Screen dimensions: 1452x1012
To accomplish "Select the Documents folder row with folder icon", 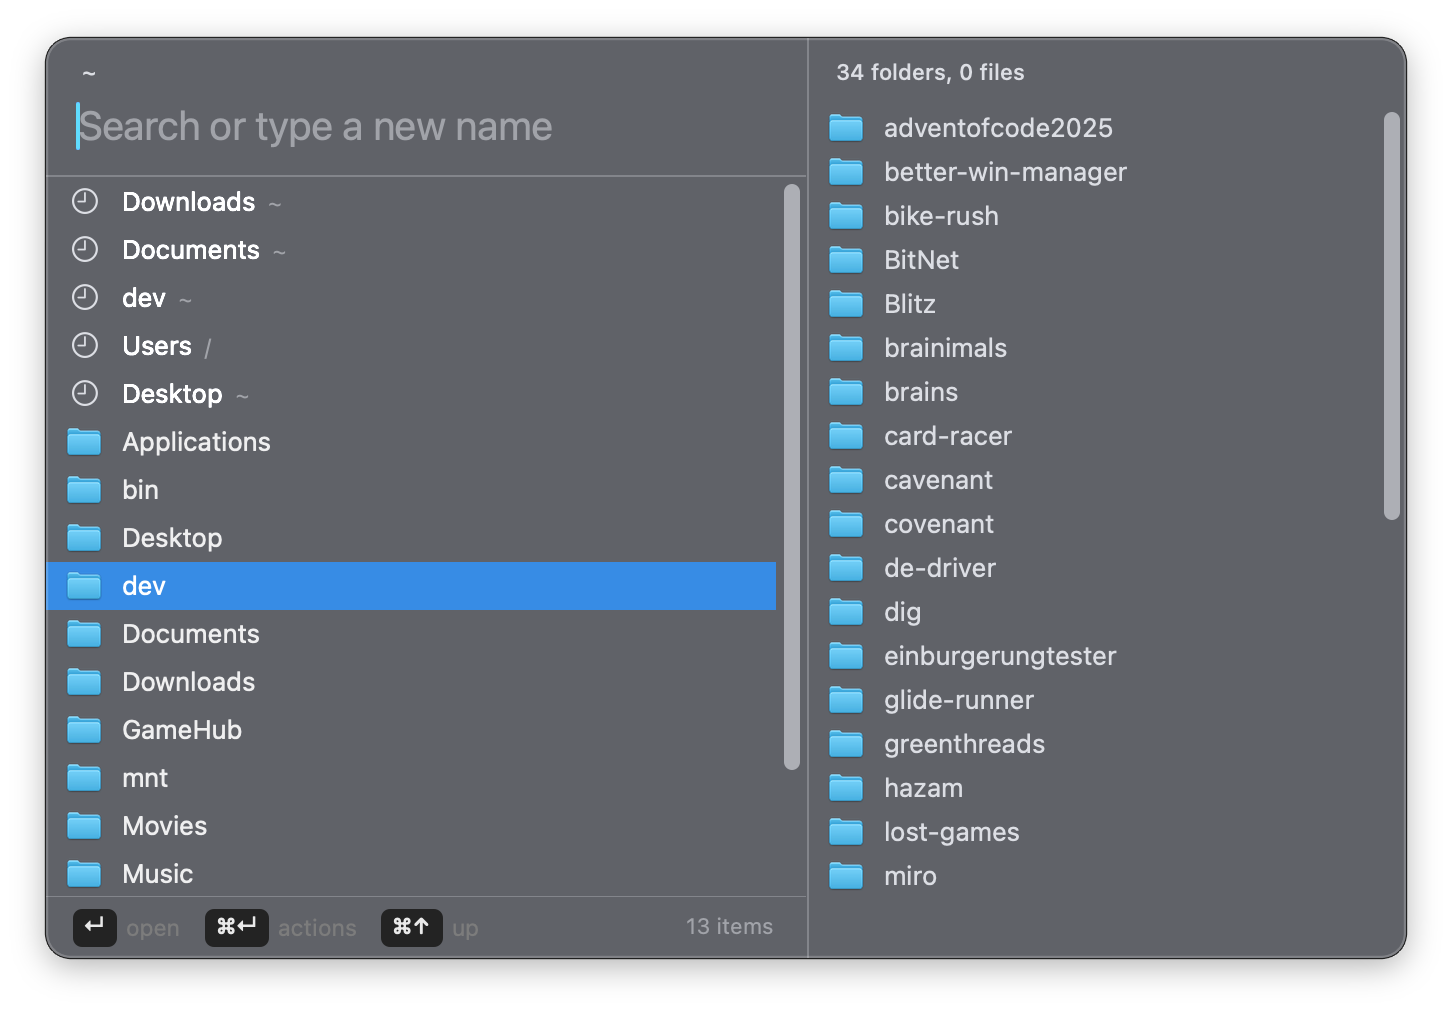I will (411, 634).
